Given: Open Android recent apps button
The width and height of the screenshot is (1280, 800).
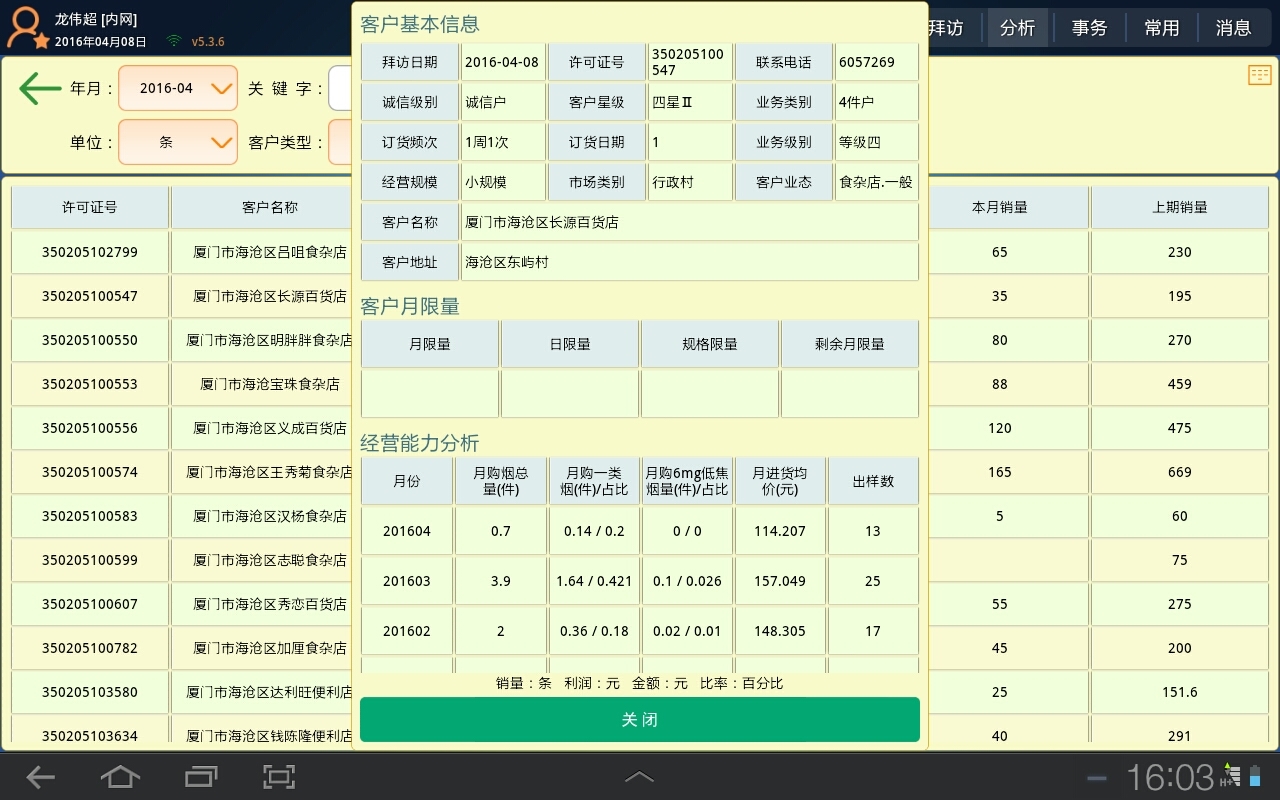Looking at the screenshot, I should (x=200, y=776).
